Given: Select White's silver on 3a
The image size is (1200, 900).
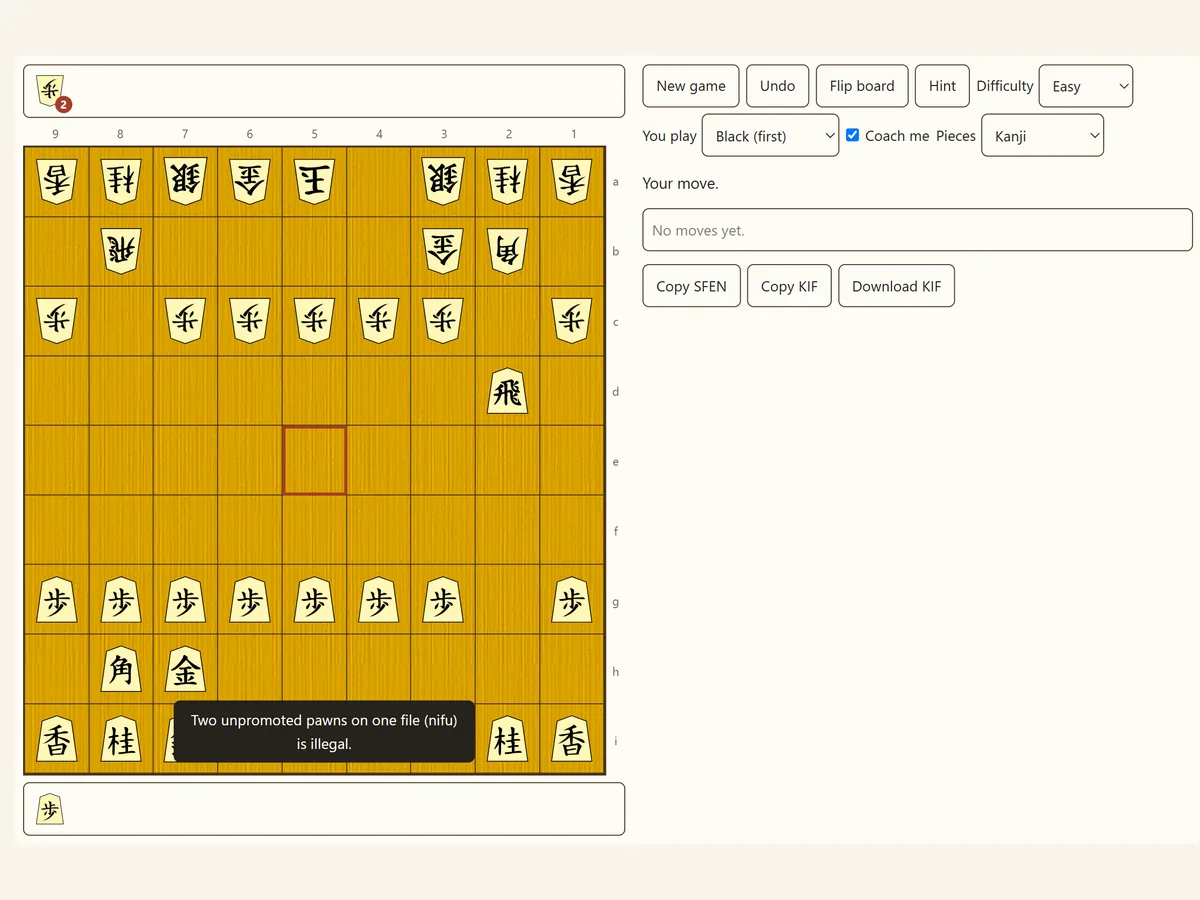Looking at the screenshot, I should point(443,181).
